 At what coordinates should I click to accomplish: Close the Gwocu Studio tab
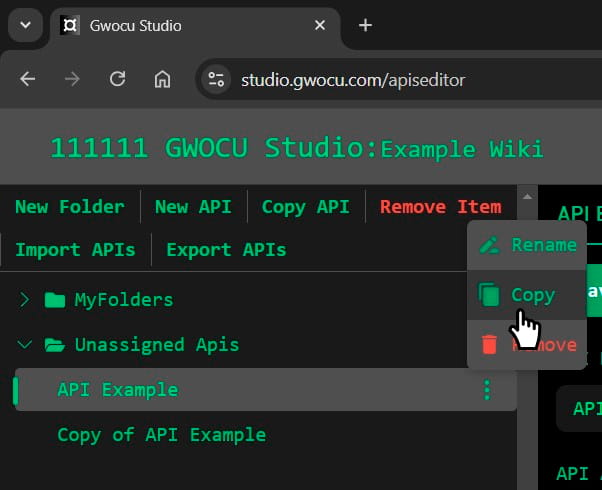320,25
